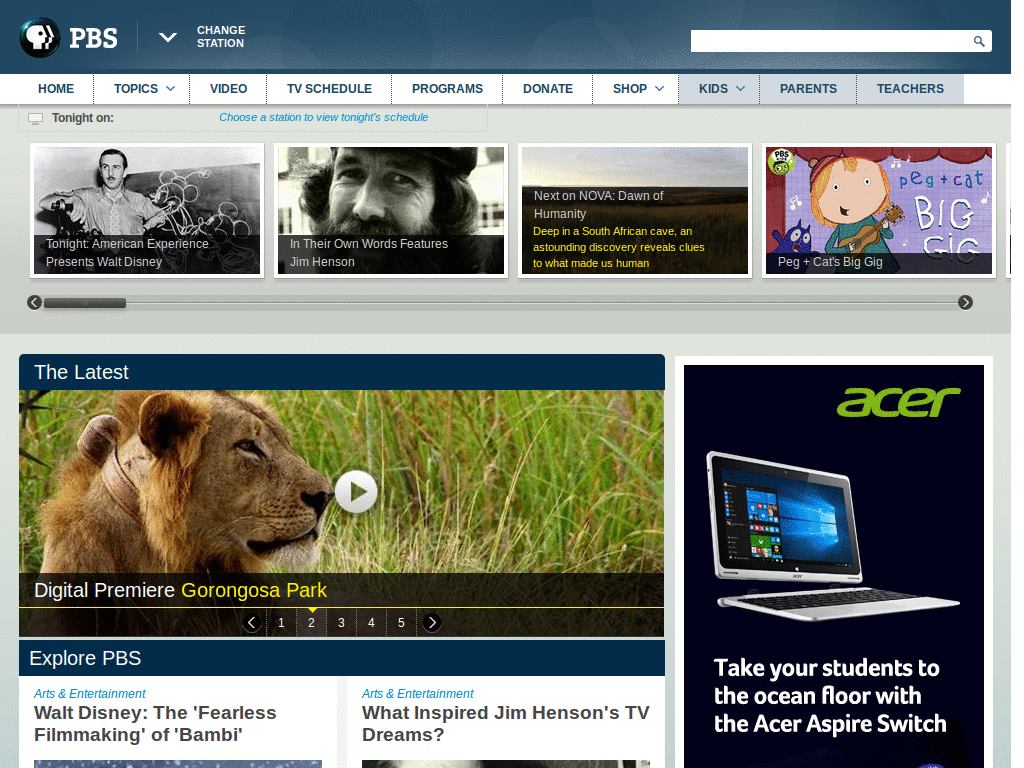This screenshot has width=1024, height=768.
Task: Click Arts & Entertainment above Walt Disney article
Action: 89,694
